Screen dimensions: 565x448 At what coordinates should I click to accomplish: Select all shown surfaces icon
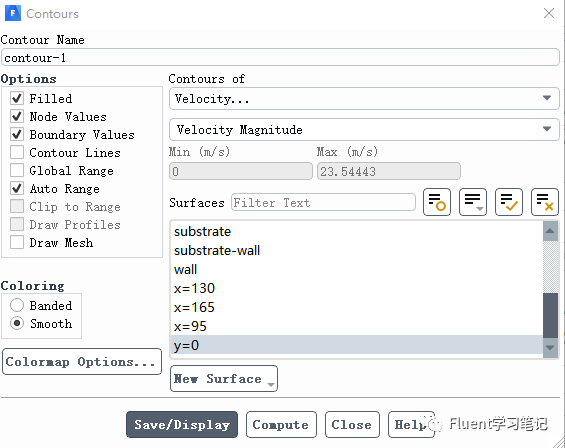509,202
